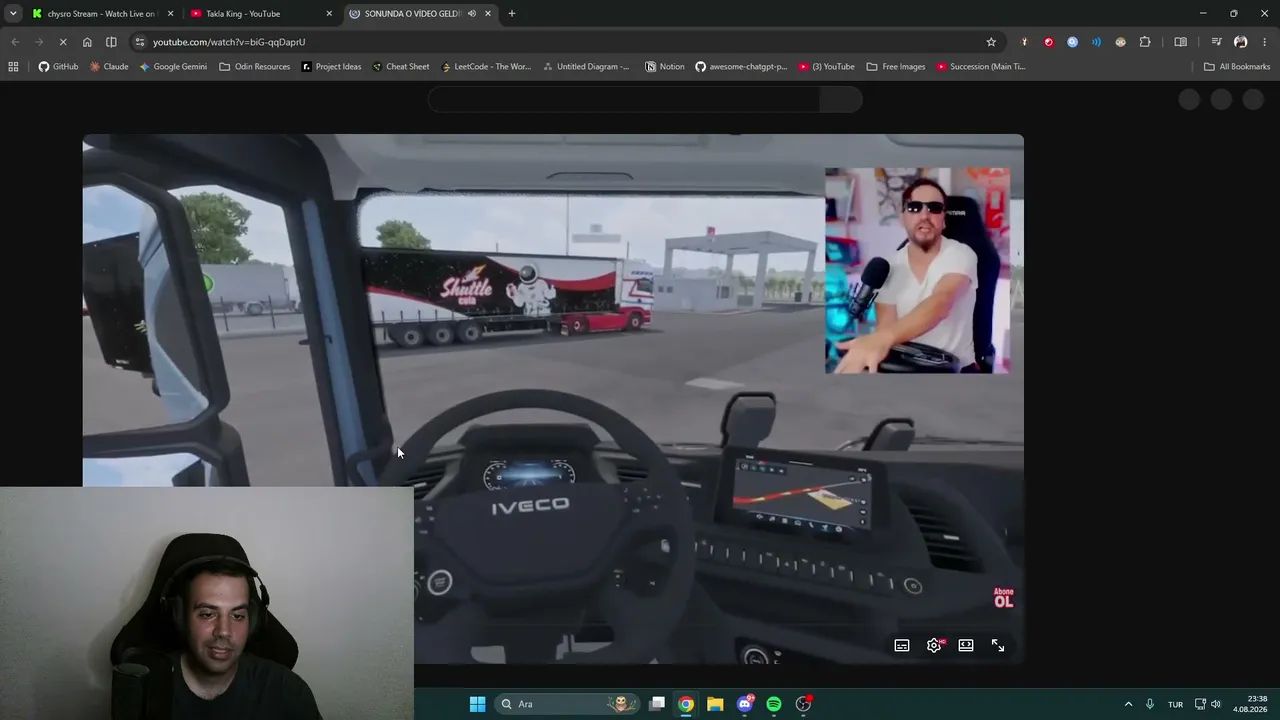Image resolution: width=1280 pixels, height=720 pixels.
Task: Open the awesome-chatgpt-p... GitHub bookmark
Action: pos(741,67)
